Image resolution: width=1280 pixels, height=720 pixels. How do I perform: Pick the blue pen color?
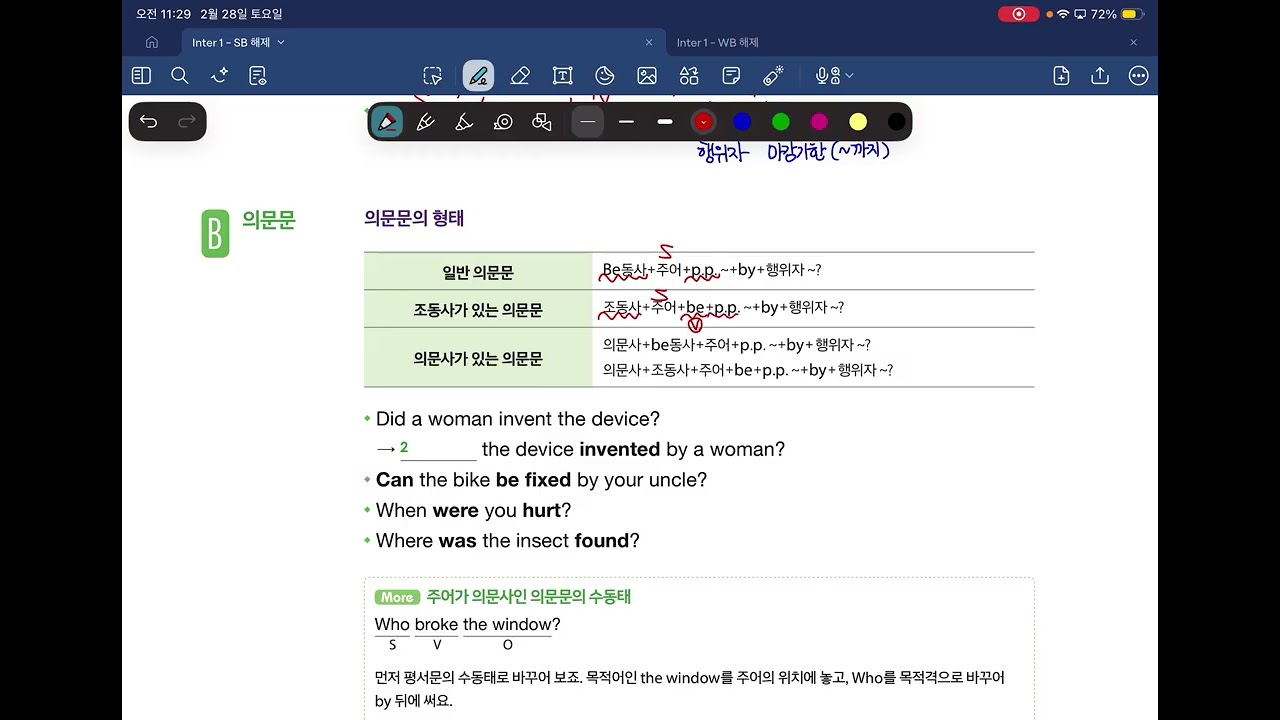point(742,122)
